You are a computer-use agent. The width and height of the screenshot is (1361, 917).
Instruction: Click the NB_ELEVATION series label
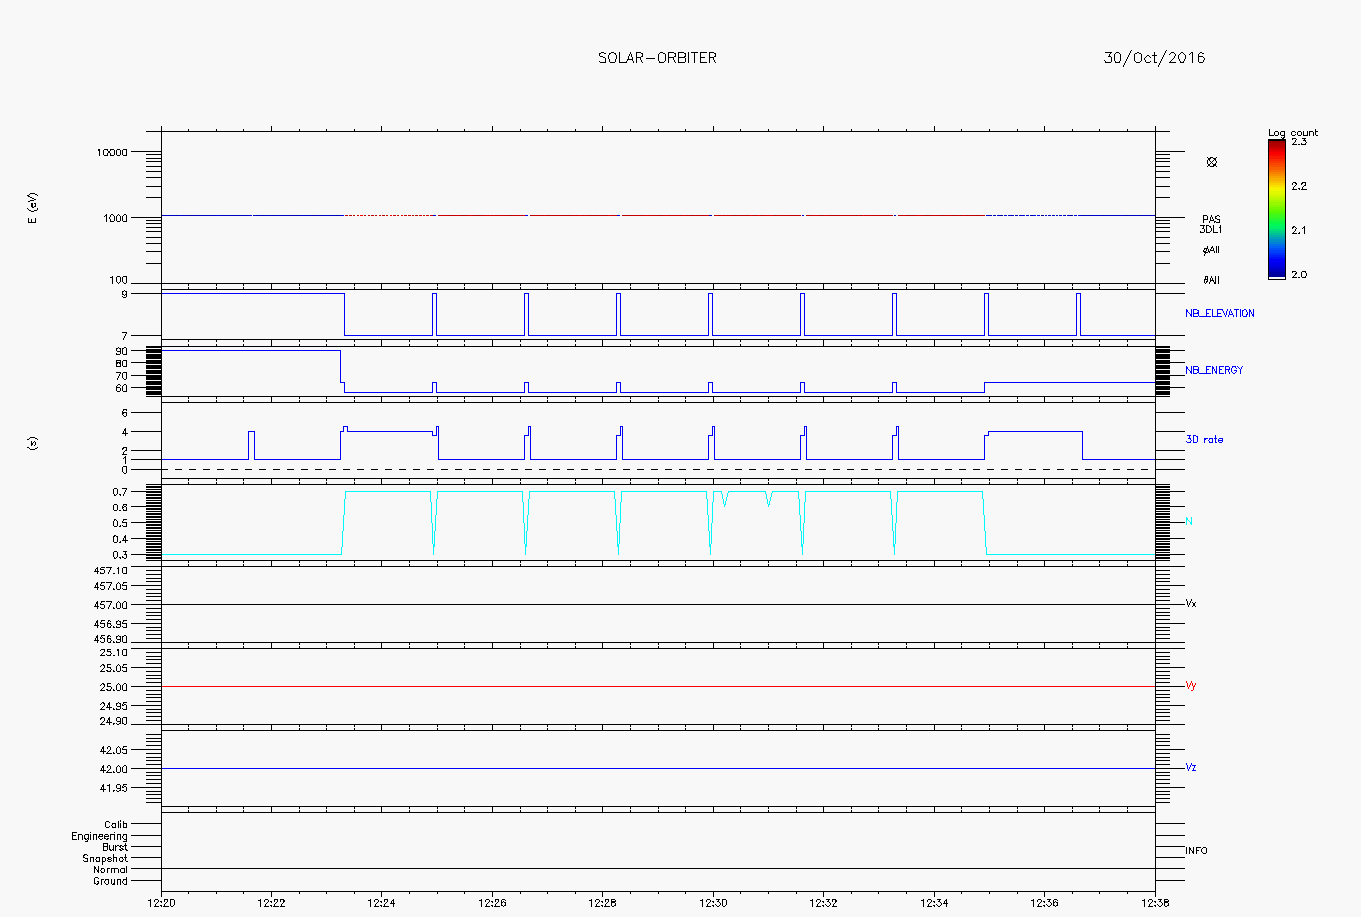[x=1219, y=313]
